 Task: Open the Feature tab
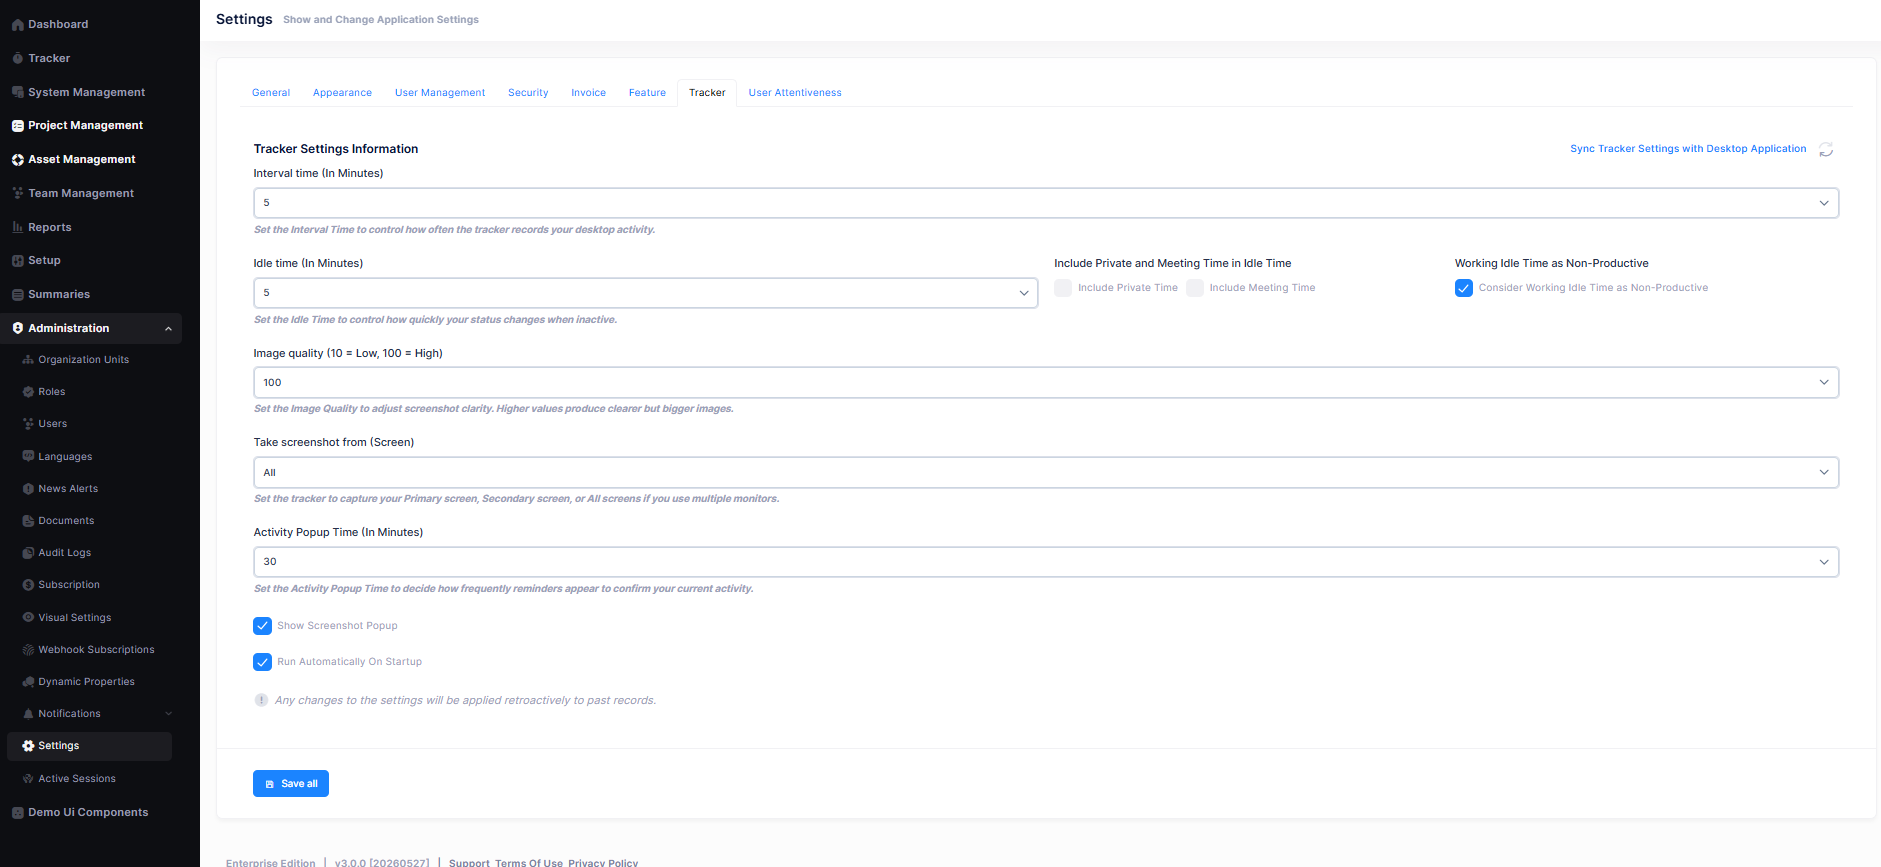[x=647, y=93]
